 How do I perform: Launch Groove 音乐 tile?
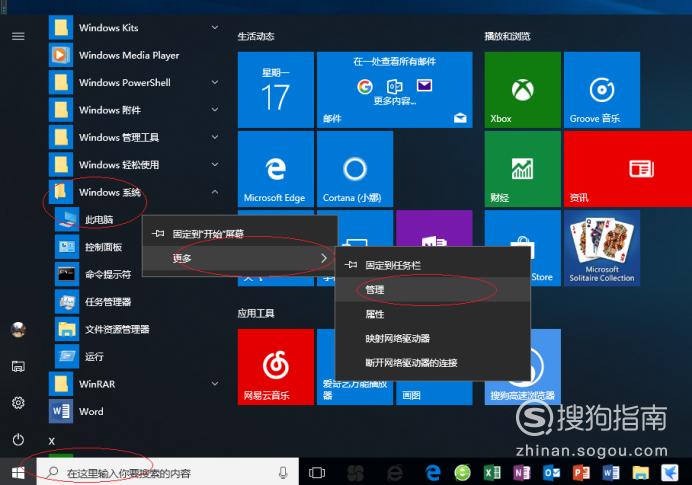[602, 90]
